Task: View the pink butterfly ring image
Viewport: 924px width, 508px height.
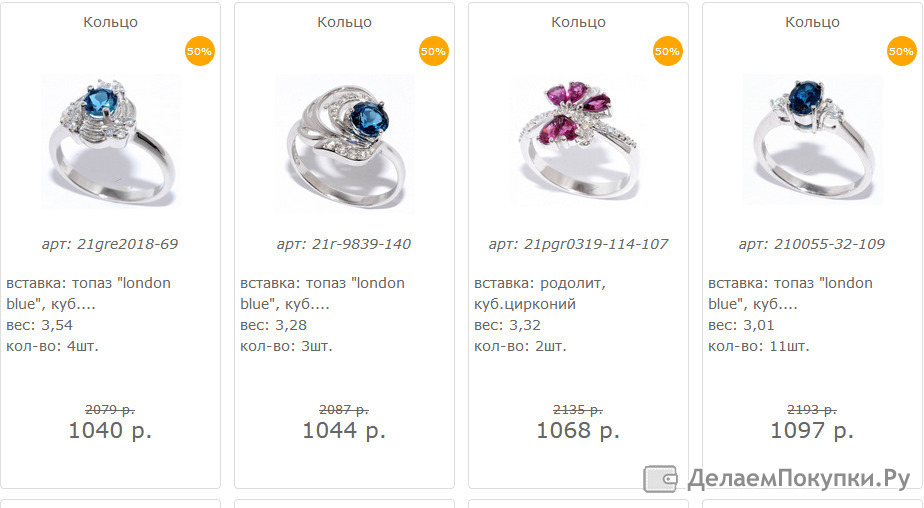Action: click(578, 141)
